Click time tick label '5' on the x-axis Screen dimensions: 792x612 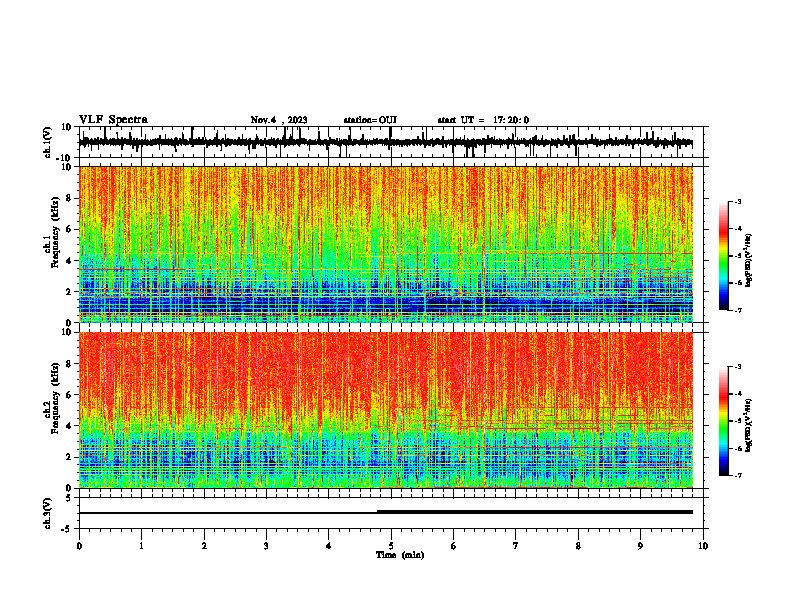[x=391, y=546]
